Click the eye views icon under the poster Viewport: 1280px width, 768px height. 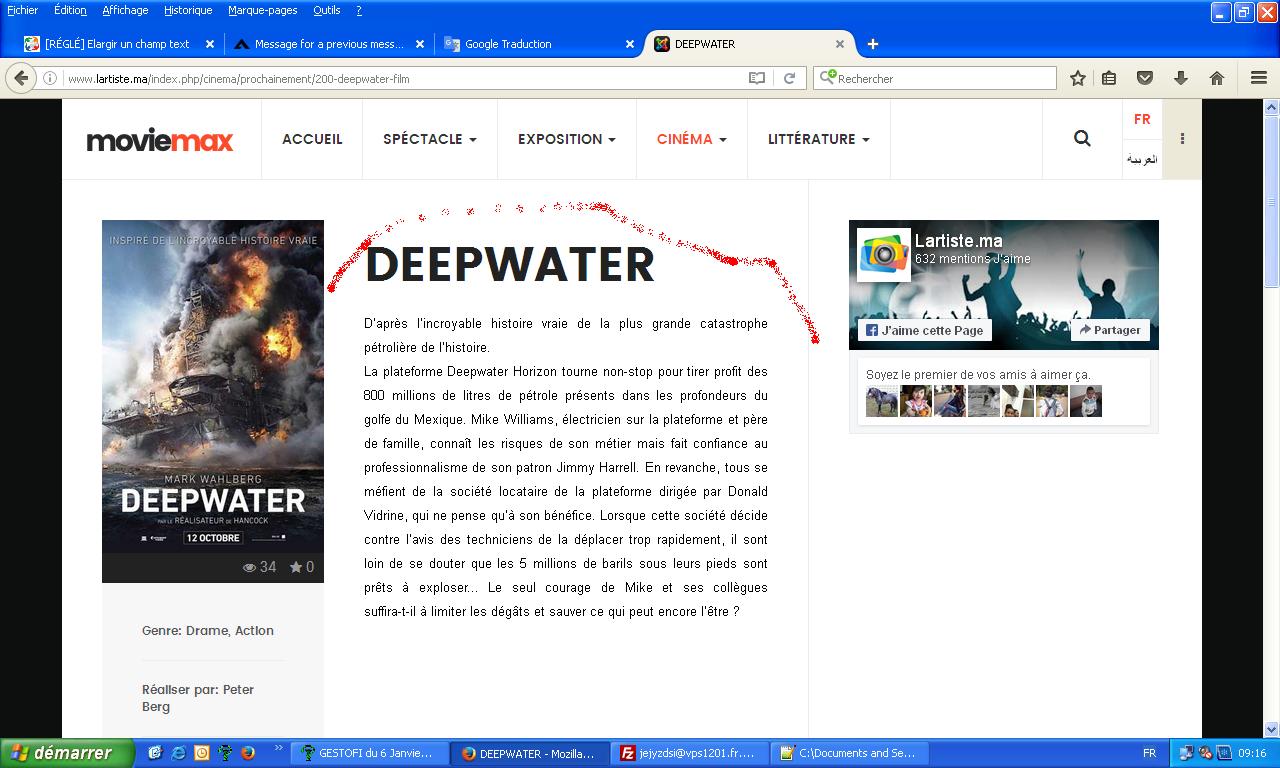tap(250, 567)
